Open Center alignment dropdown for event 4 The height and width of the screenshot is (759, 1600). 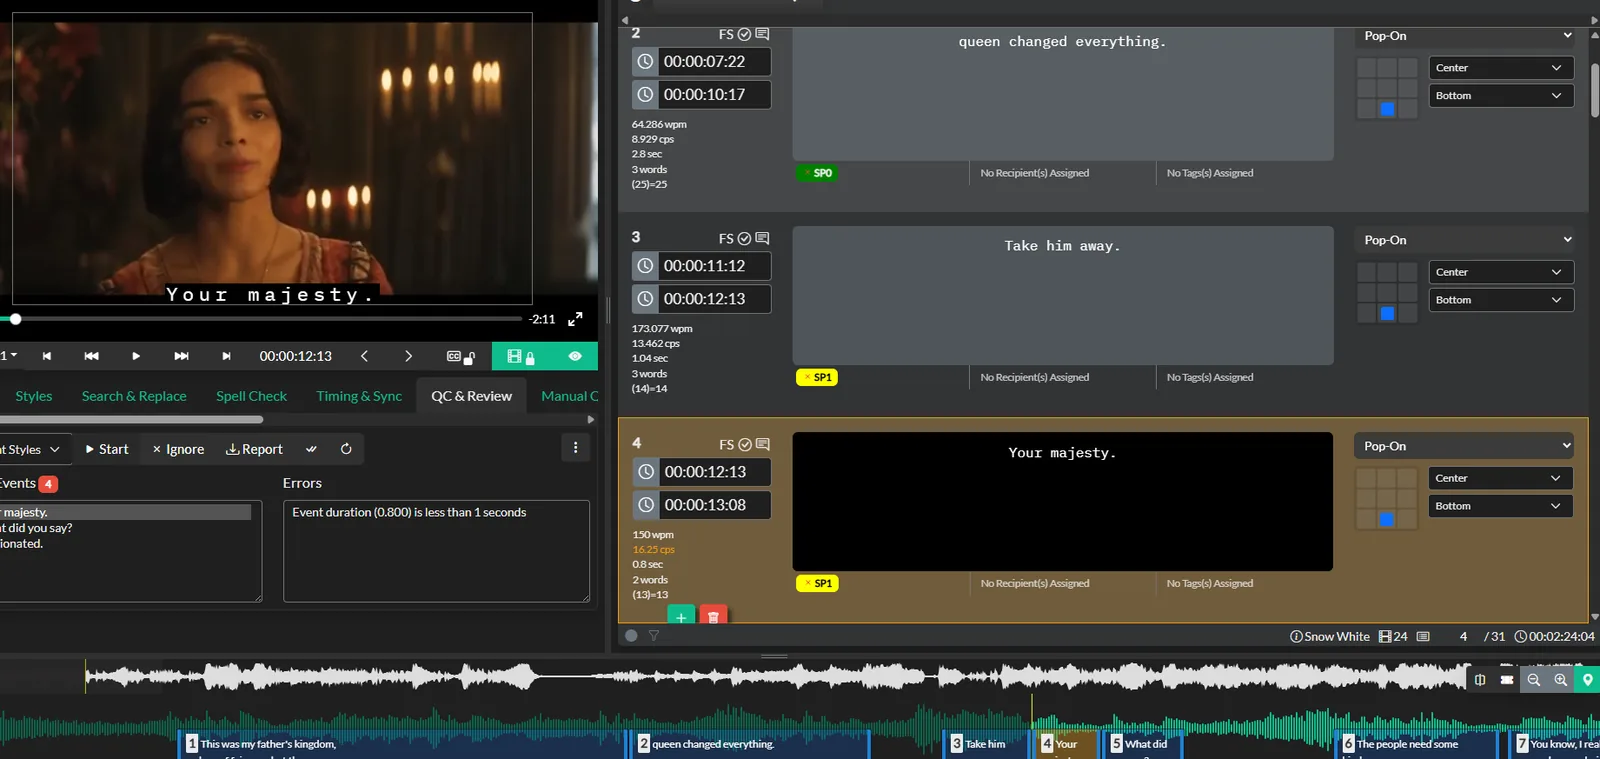click(x=1500, y=478)
